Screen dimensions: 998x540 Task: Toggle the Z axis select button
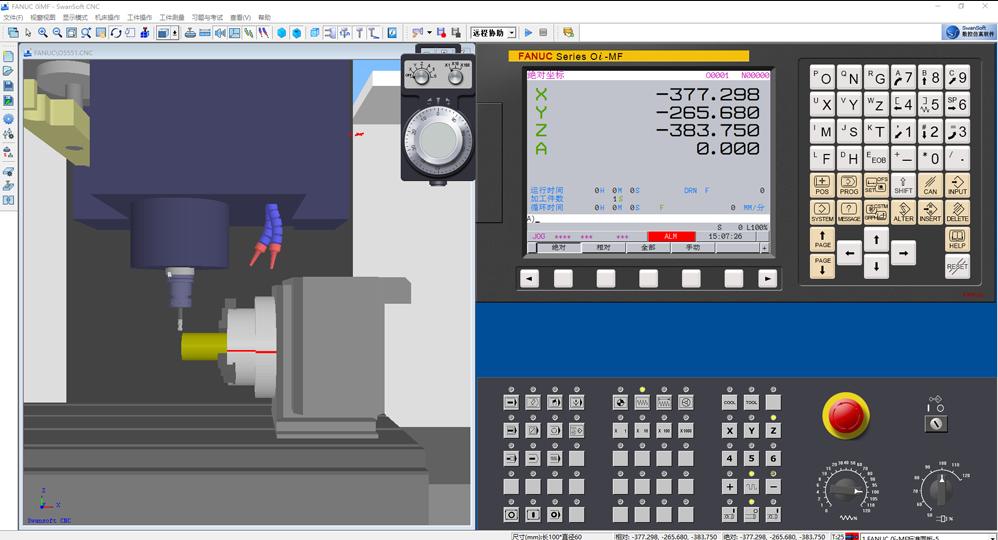[x=772, y=430]
